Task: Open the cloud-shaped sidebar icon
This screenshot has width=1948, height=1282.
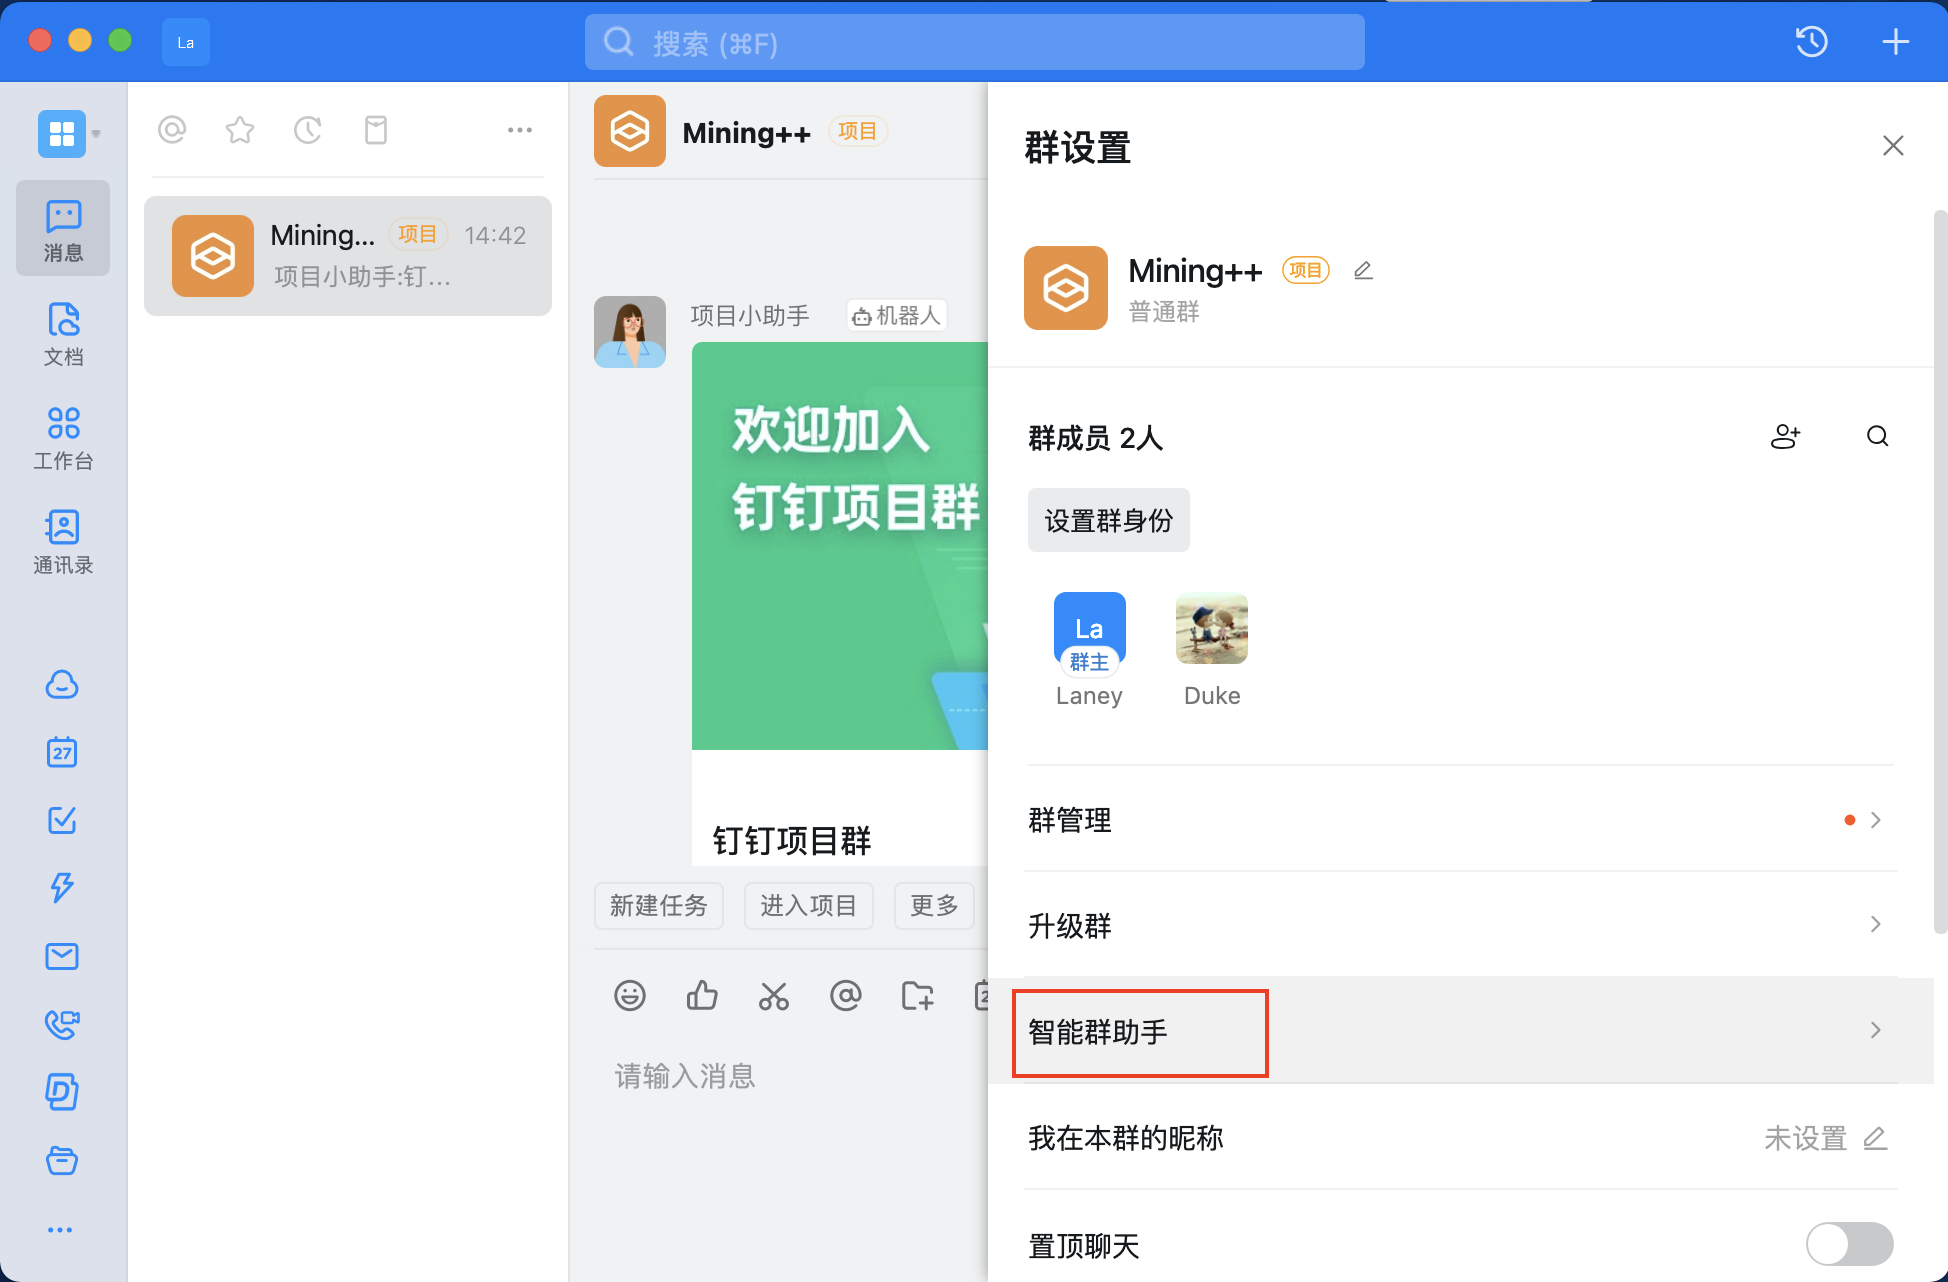Action: tap(62, 685)
